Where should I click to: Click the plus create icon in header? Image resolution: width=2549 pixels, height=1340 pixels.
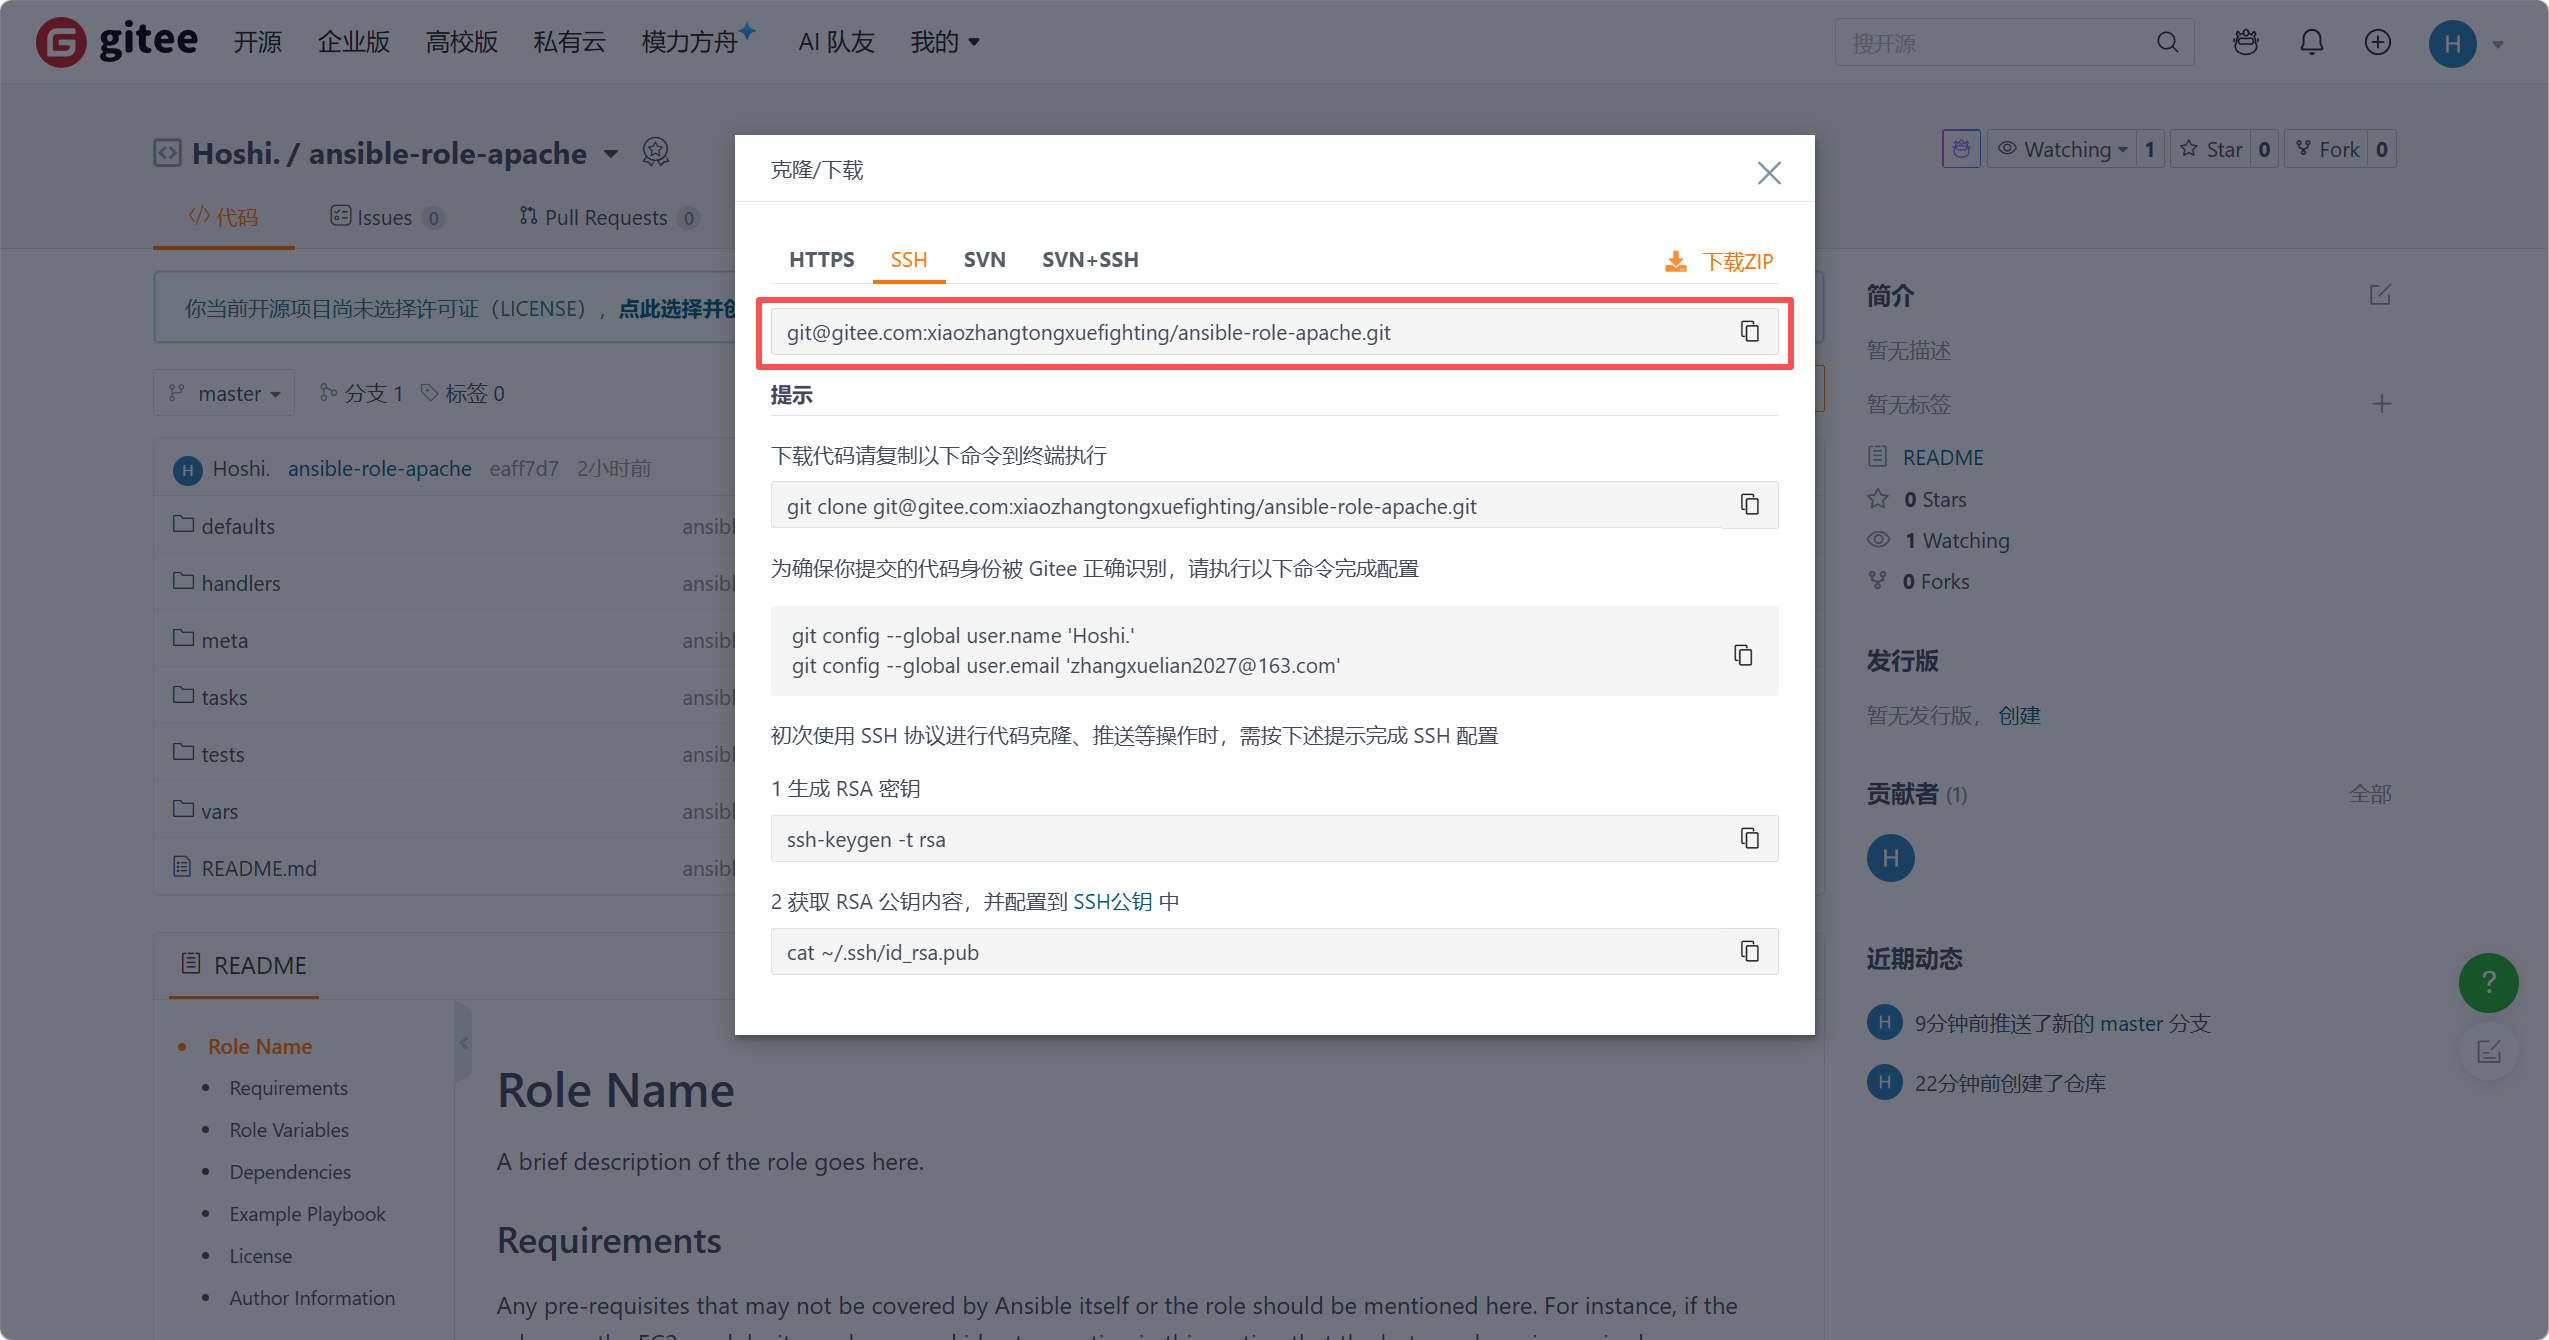click(x=2377, y=42)
